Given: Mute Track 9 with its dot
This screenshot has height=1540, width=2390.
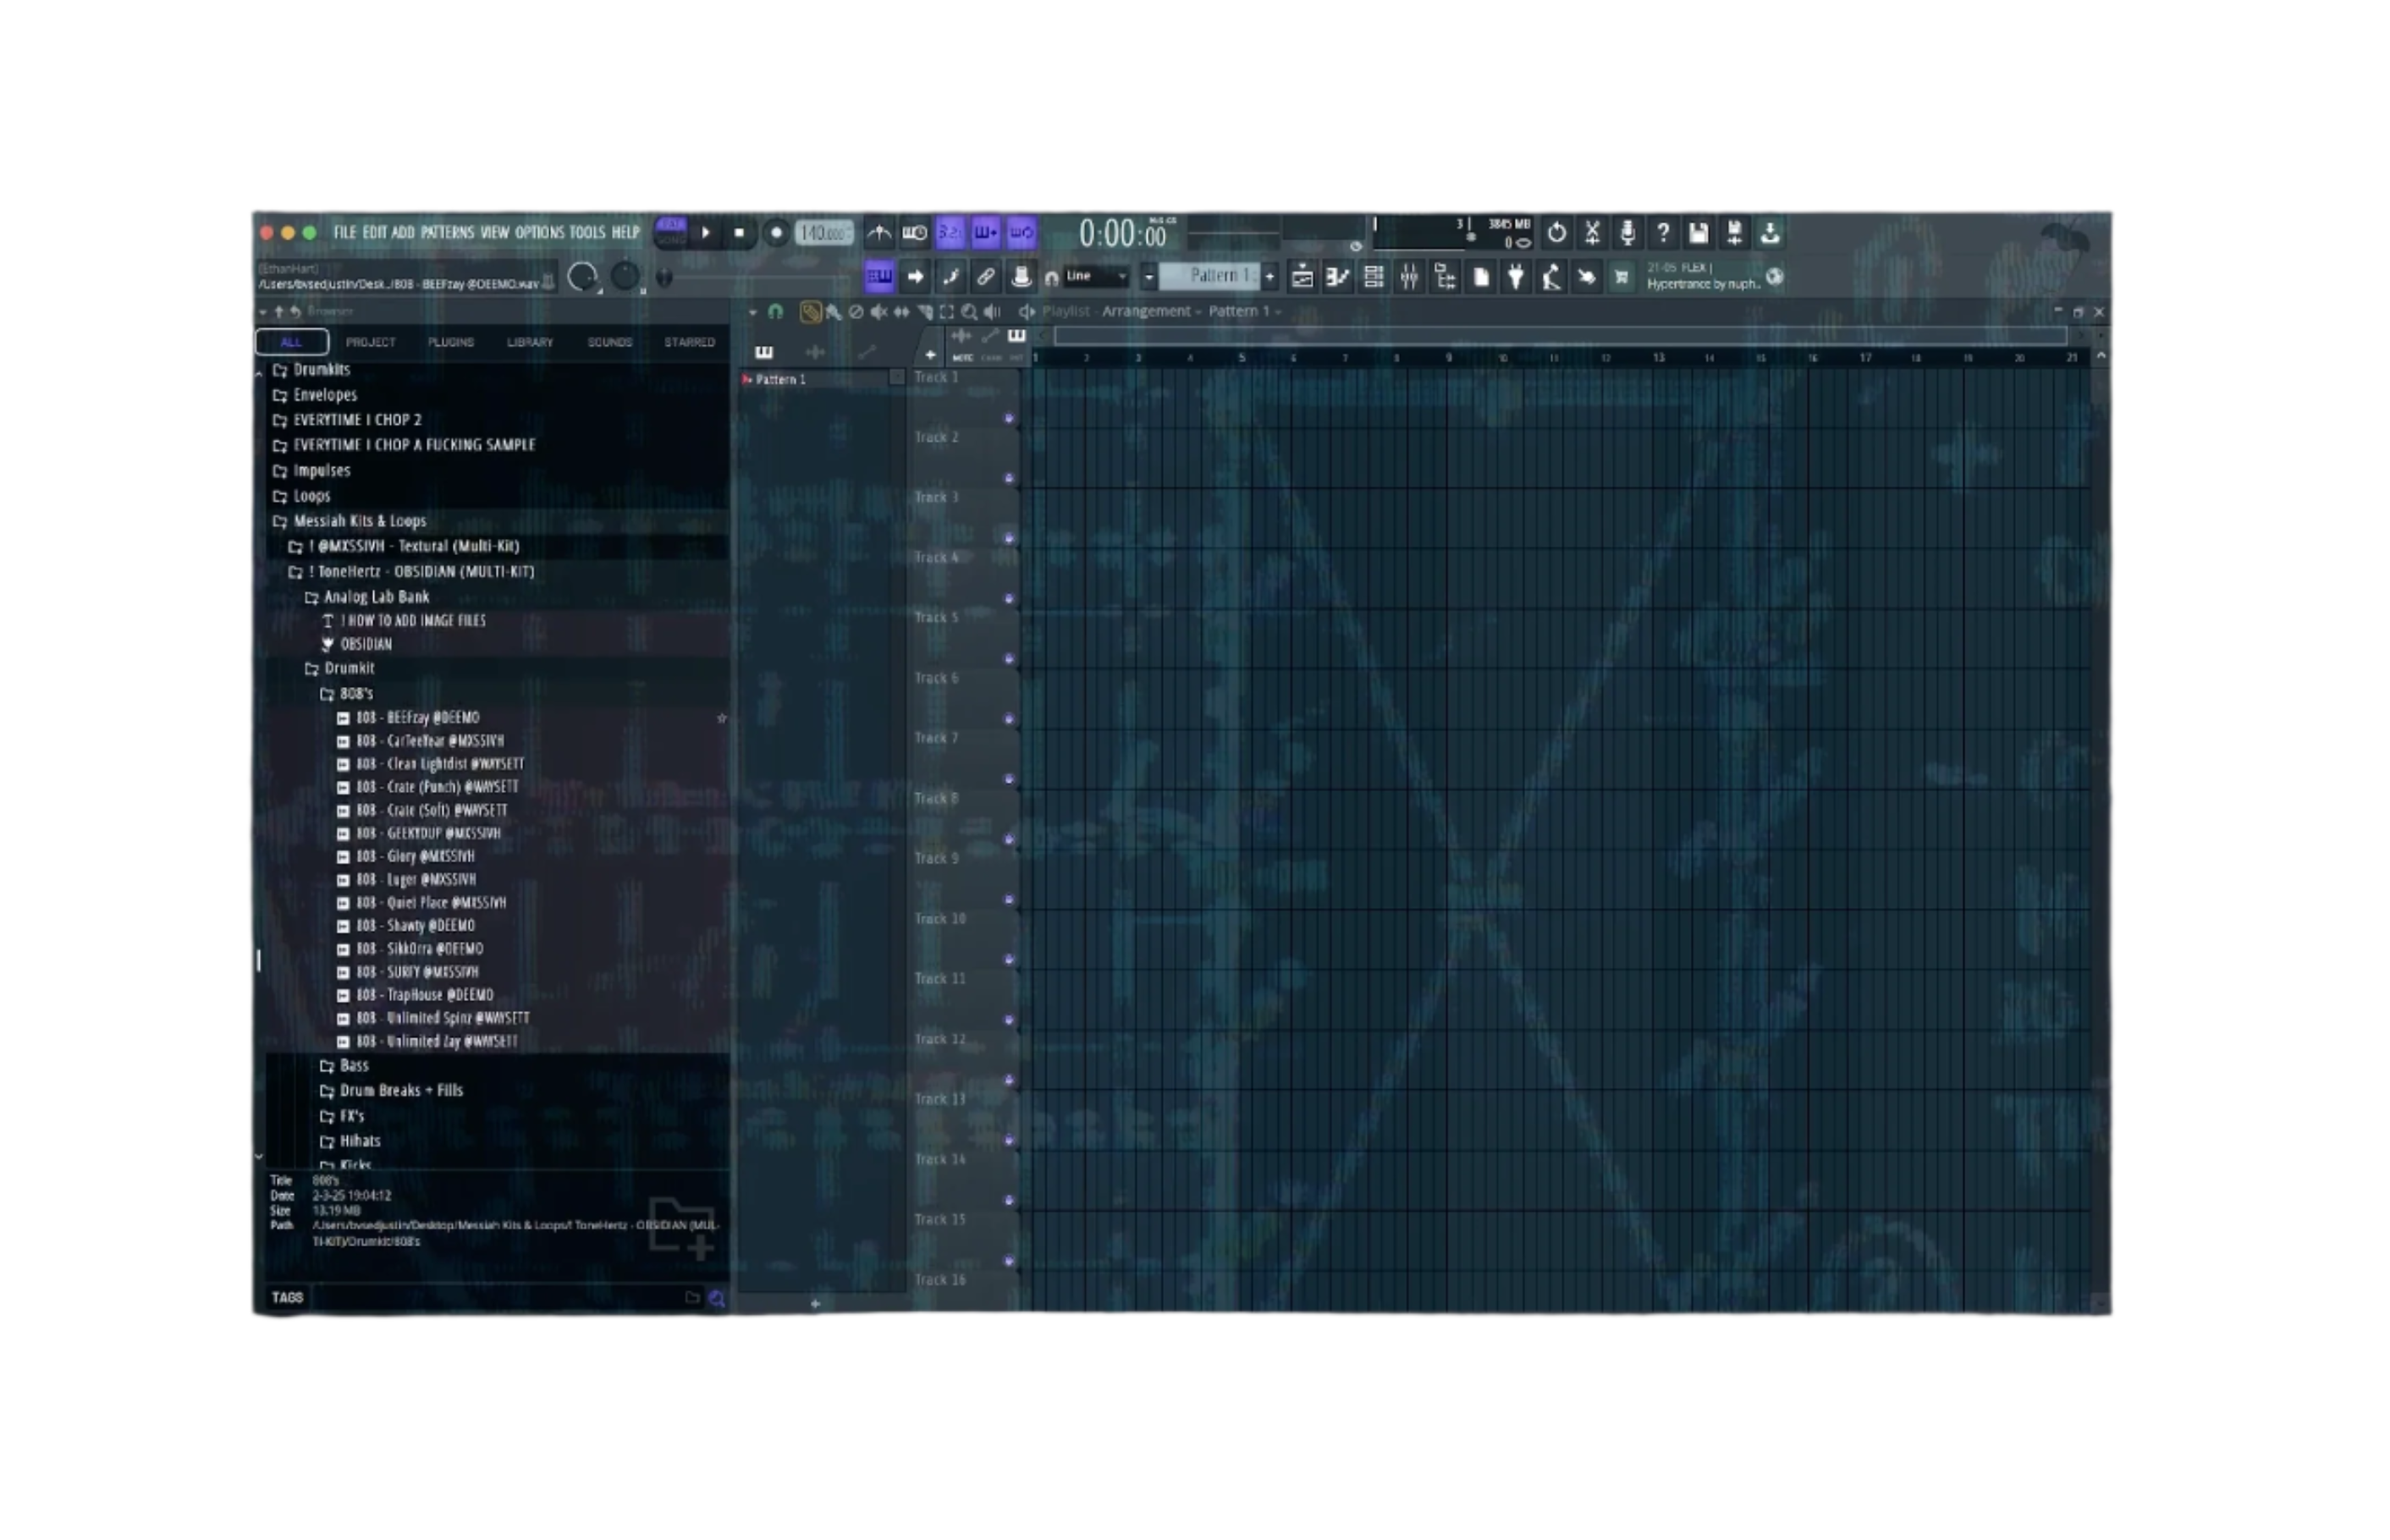Looking at the screenshot, I should click(x=1009, y=899).
